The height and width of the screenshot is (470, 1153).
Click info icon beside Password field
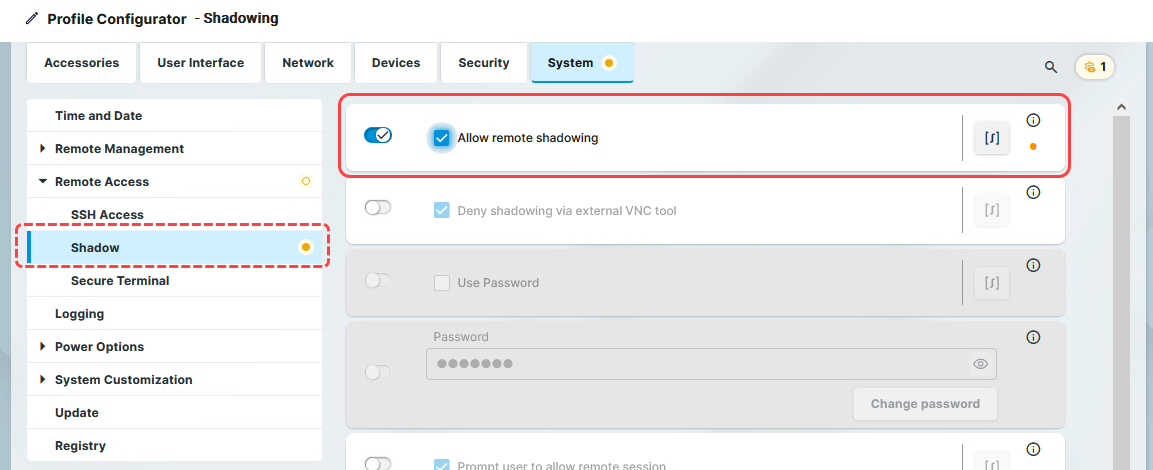click(1034, 337)
